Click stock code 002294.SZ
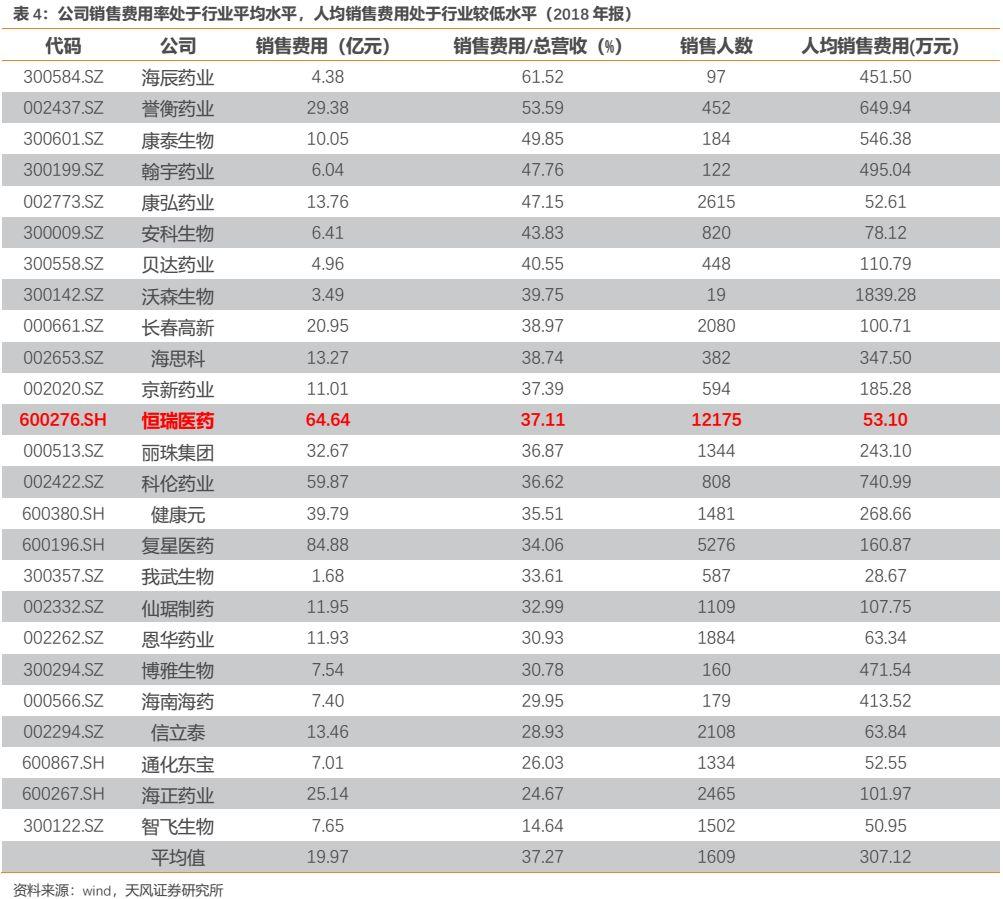Image resolution: width=1003 pixels, height=899 pixels. [63, 731]
